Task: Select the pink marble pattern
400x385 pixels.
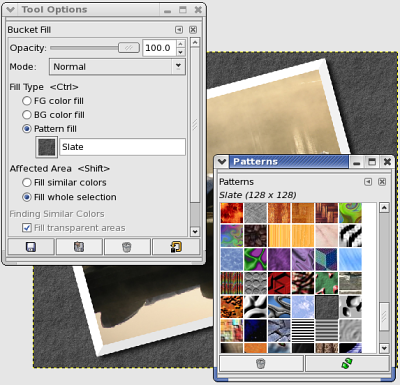Action: tap(326, 236)
